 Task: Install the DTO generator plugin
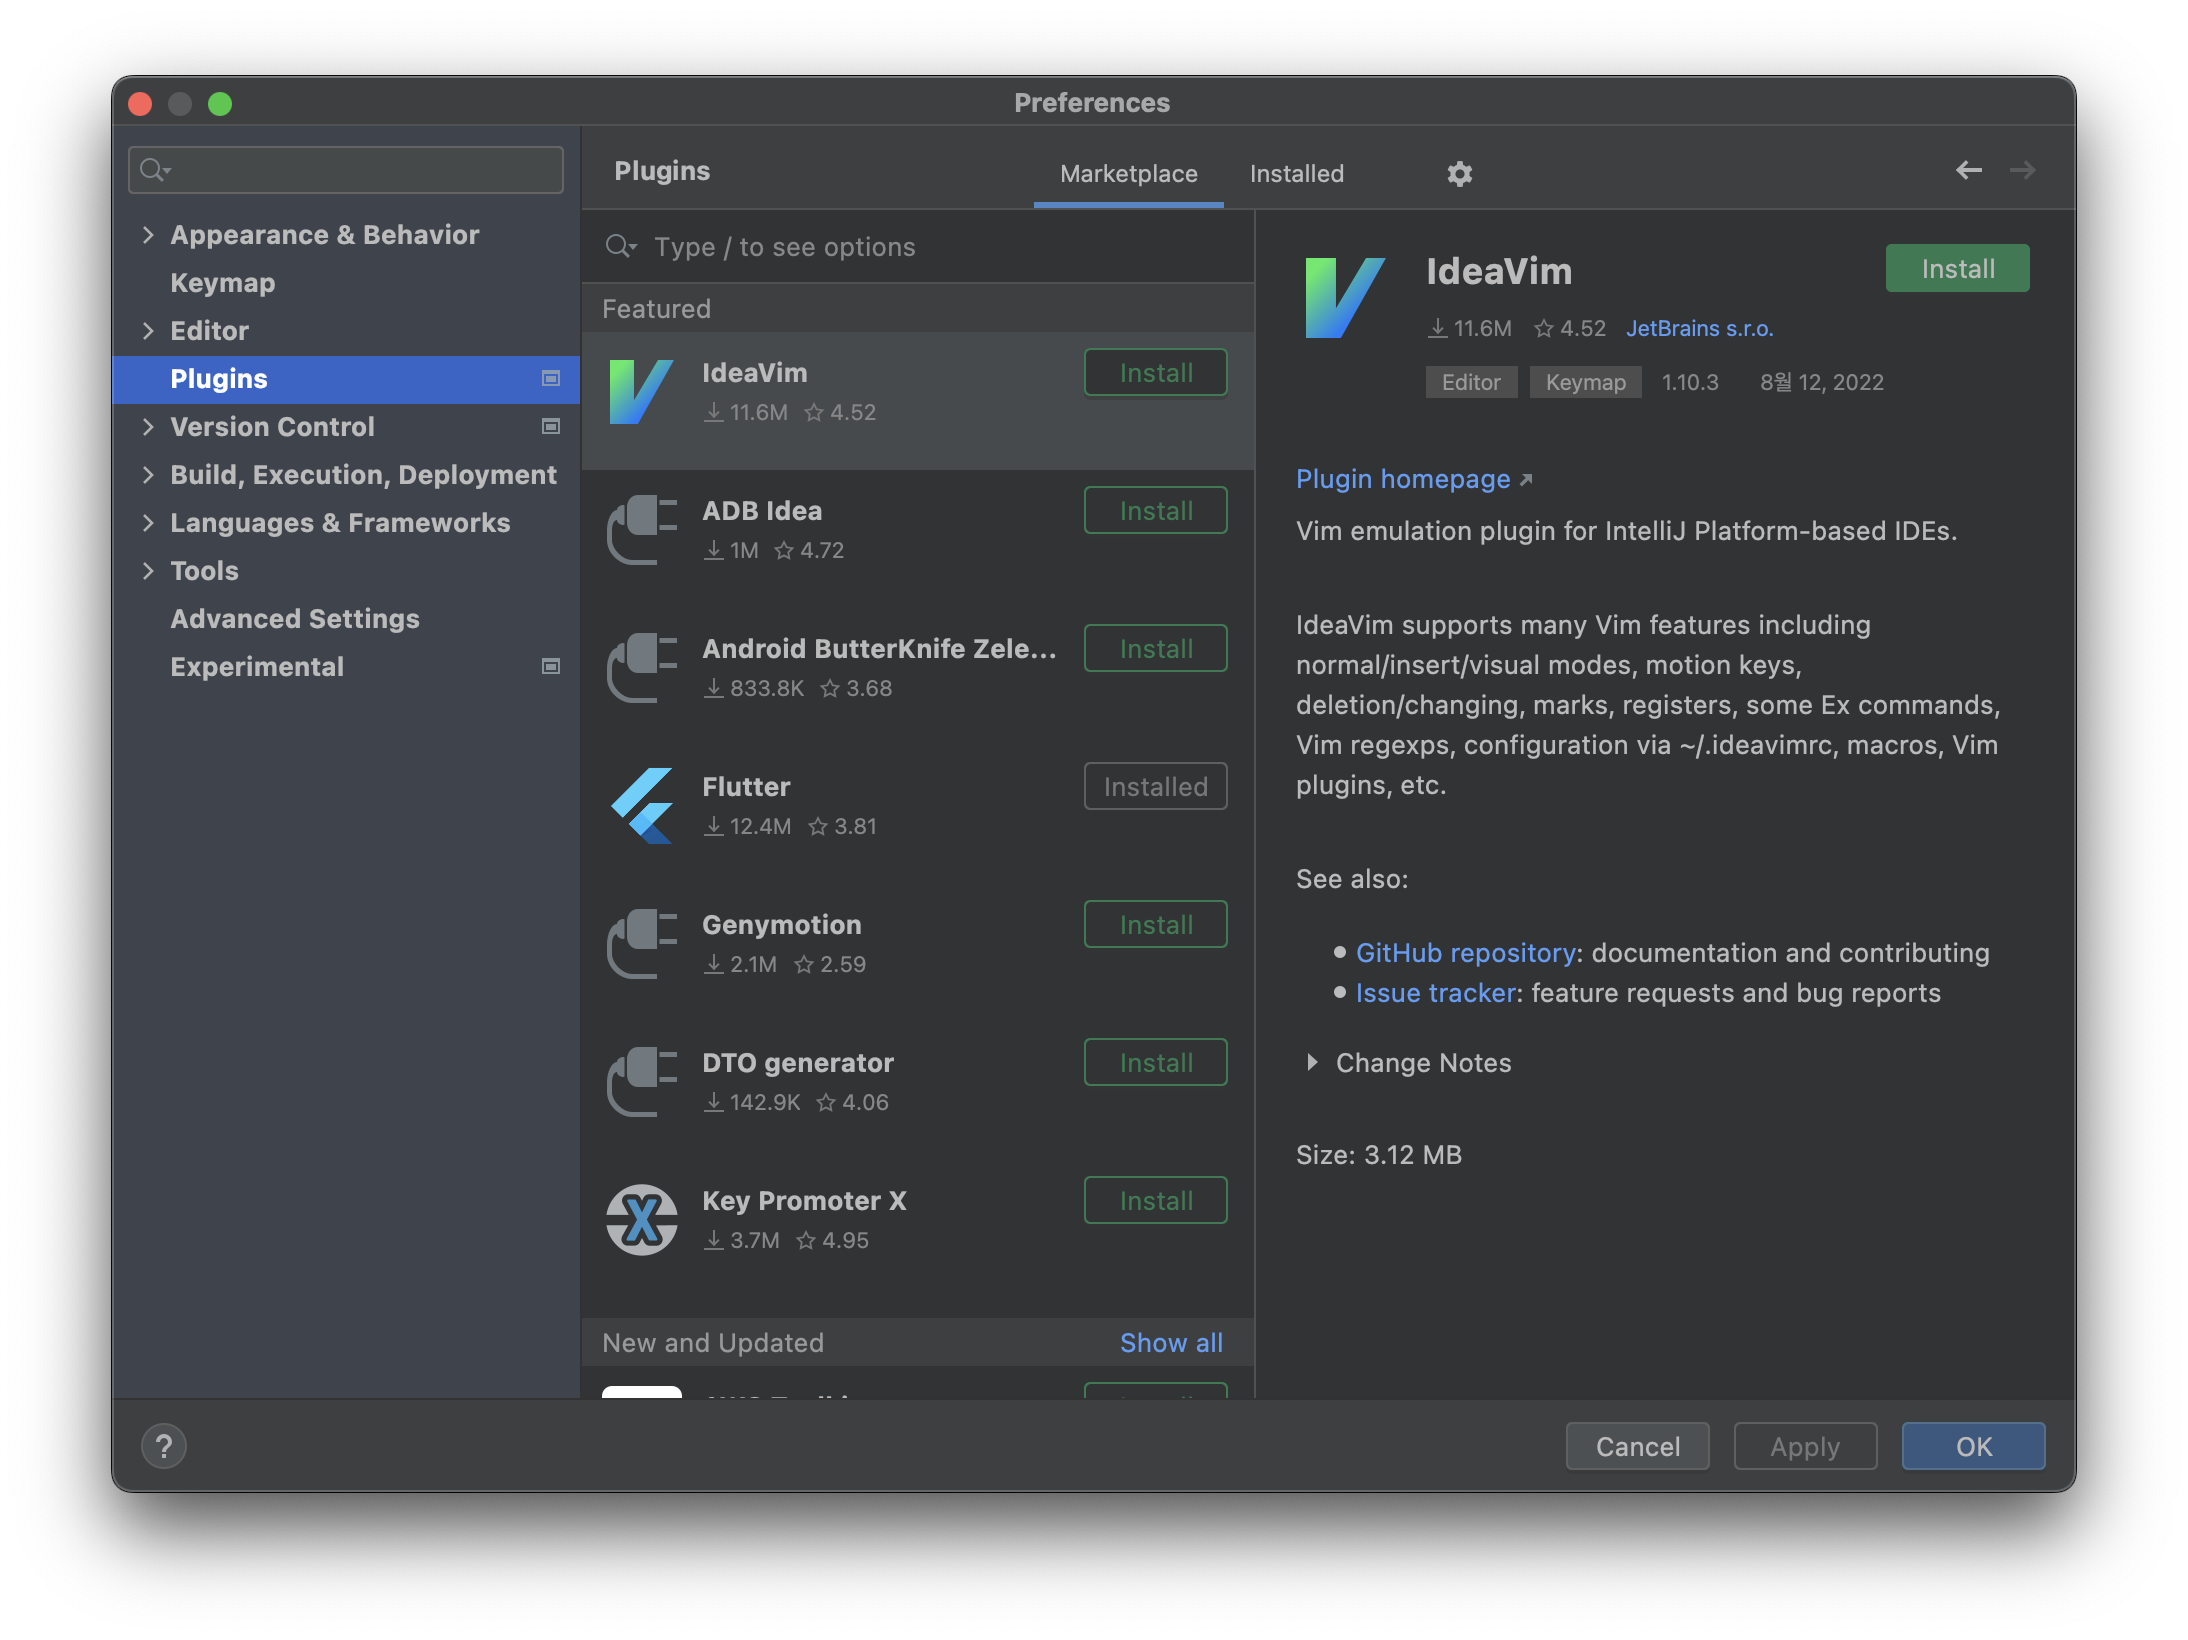(x=1155, y=1062)
